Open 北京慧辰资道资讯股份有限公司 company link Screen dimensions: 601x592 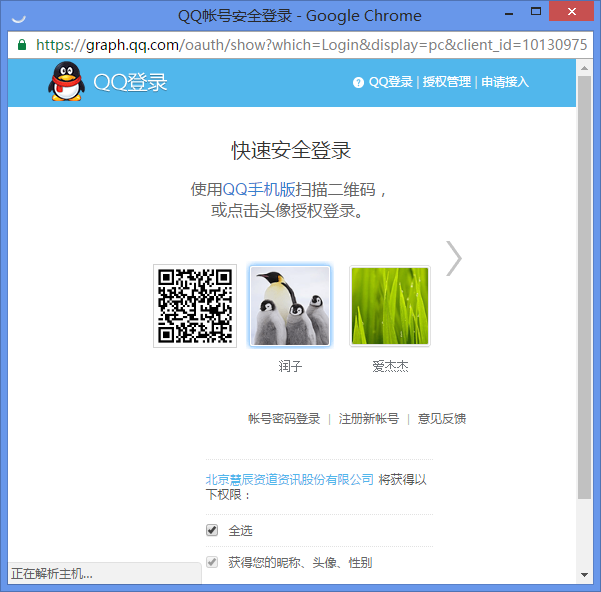pos(289,479)
